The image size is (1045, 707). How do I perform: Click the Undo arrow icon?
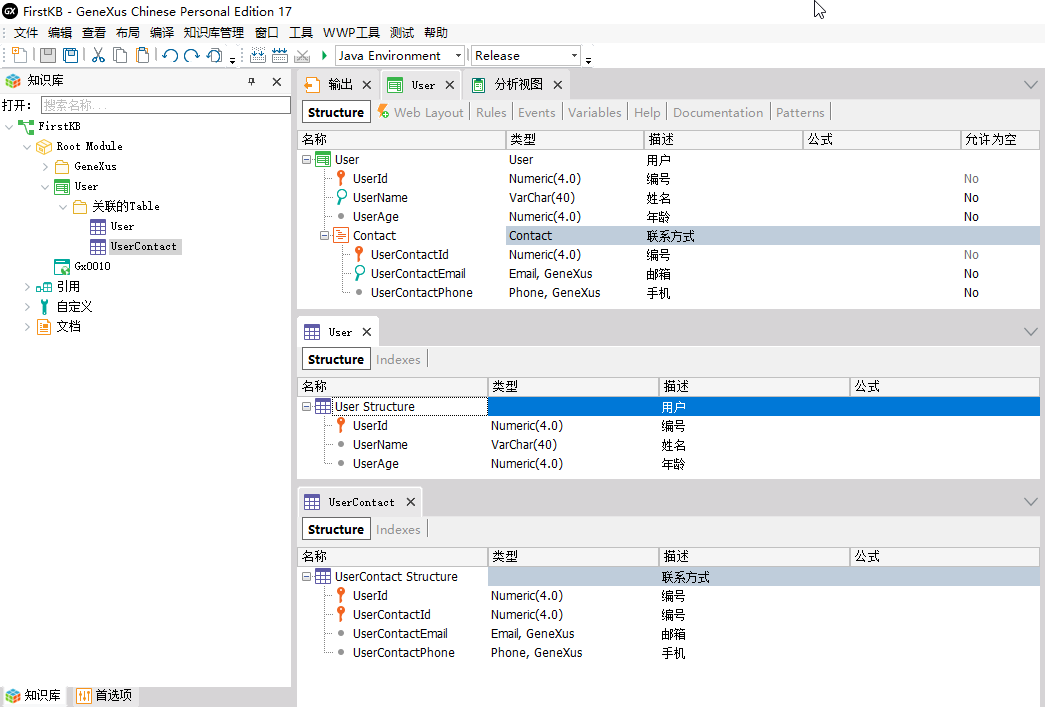pyautogui.click(x=170, y=55)
